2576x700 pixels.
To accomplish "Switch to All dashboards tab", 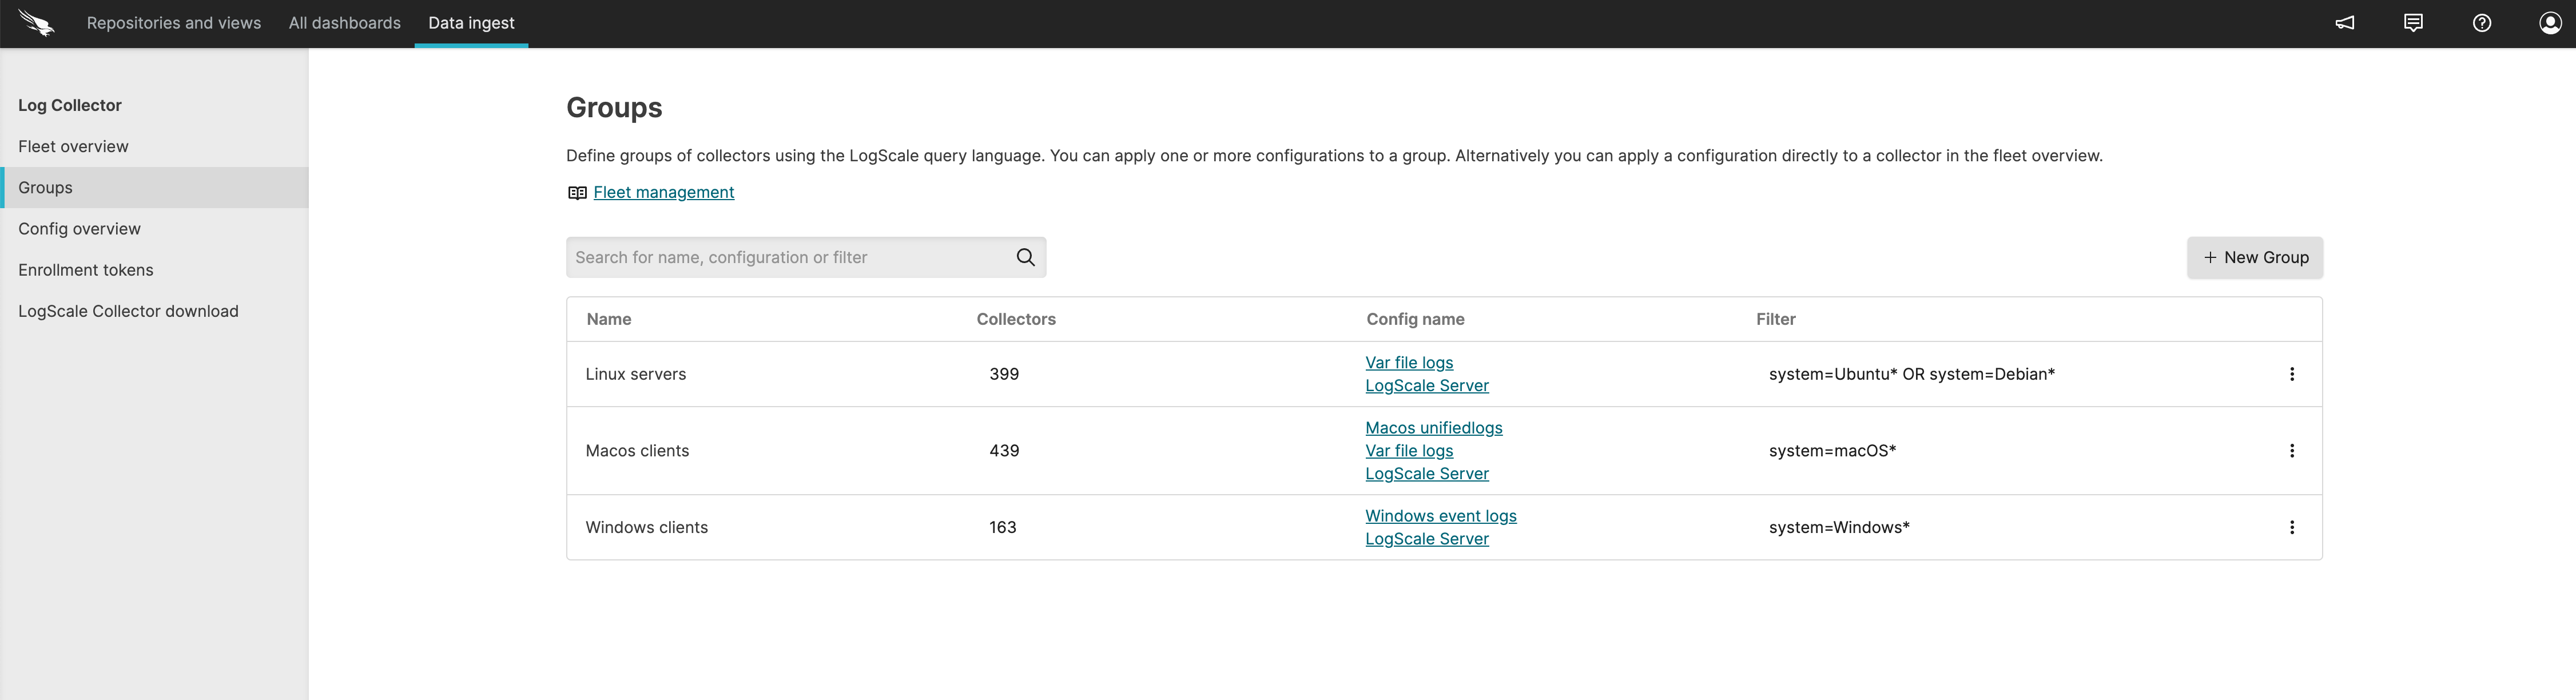I will (x=344, y=23).
